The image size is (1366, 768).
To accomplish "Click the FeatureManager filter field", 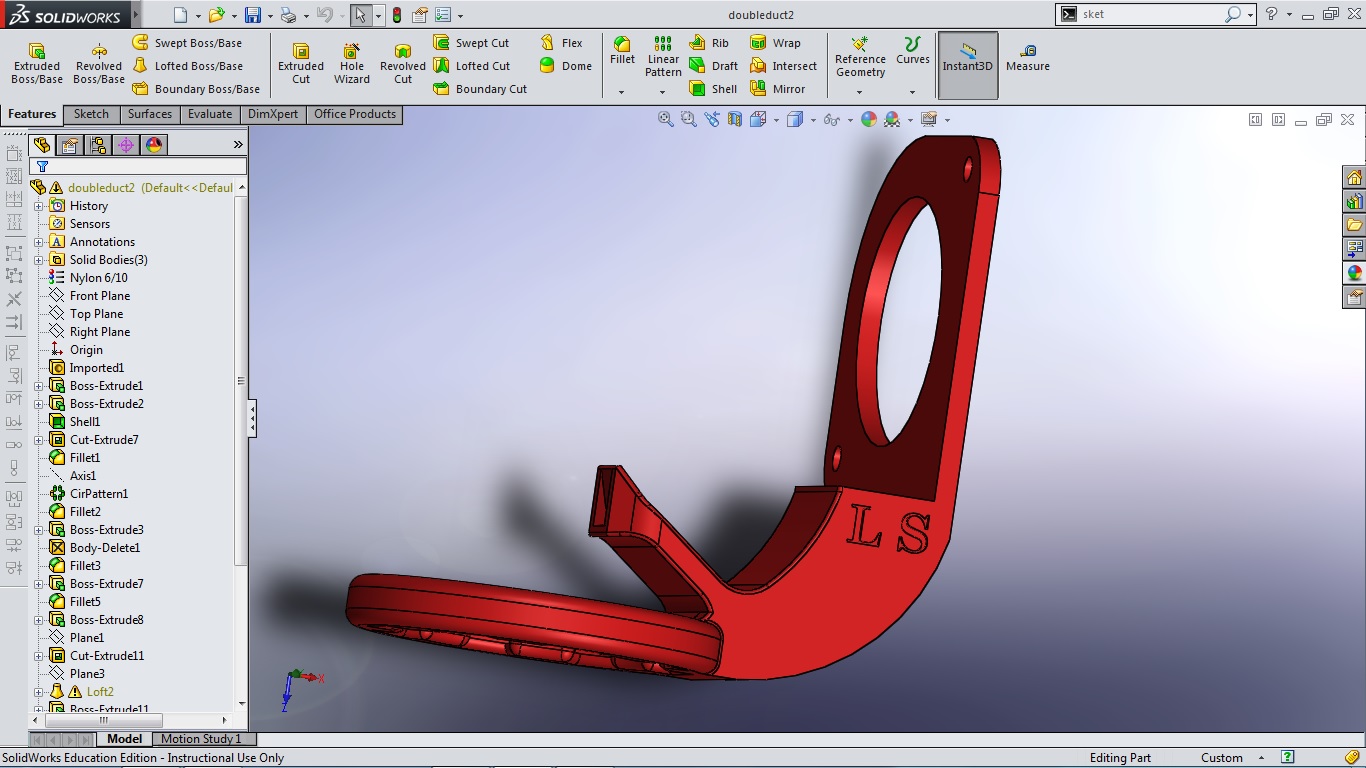I will 138,166.
